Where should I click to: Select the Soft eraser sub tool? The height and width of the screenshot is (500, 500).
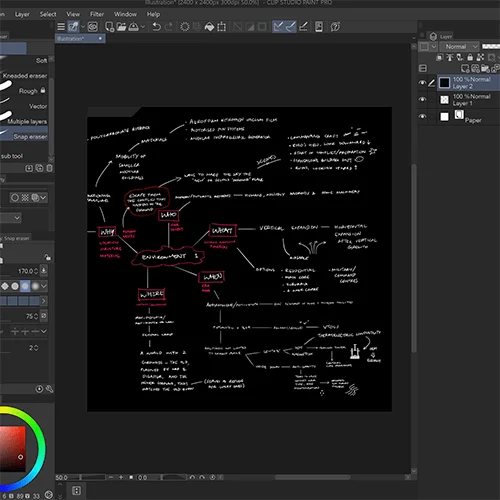click(x=24, y=60)
